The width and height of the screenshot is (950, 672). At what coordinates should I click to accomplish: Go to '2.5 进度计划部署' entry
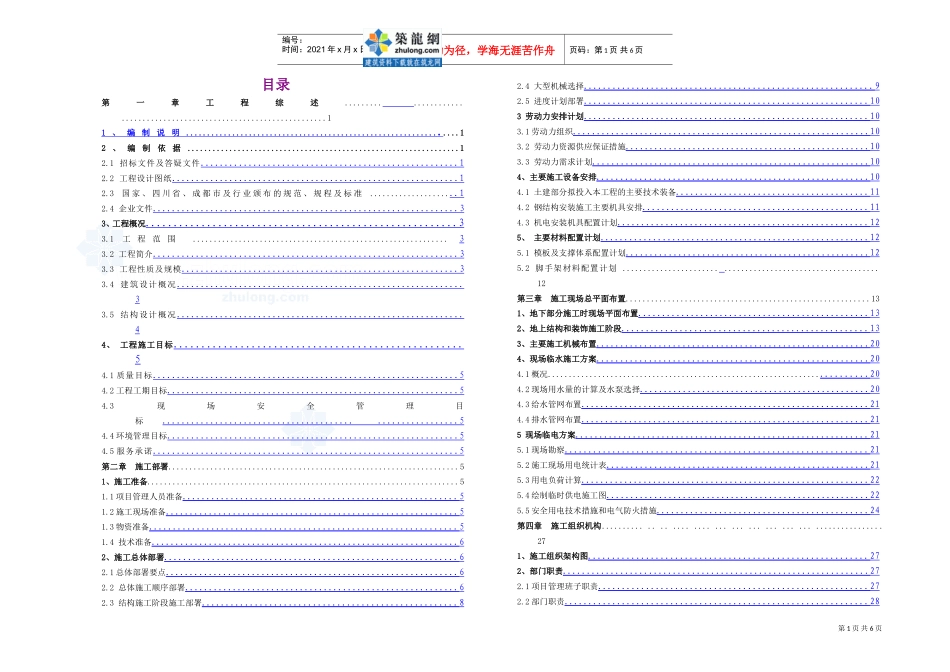(x=698, y=101)
